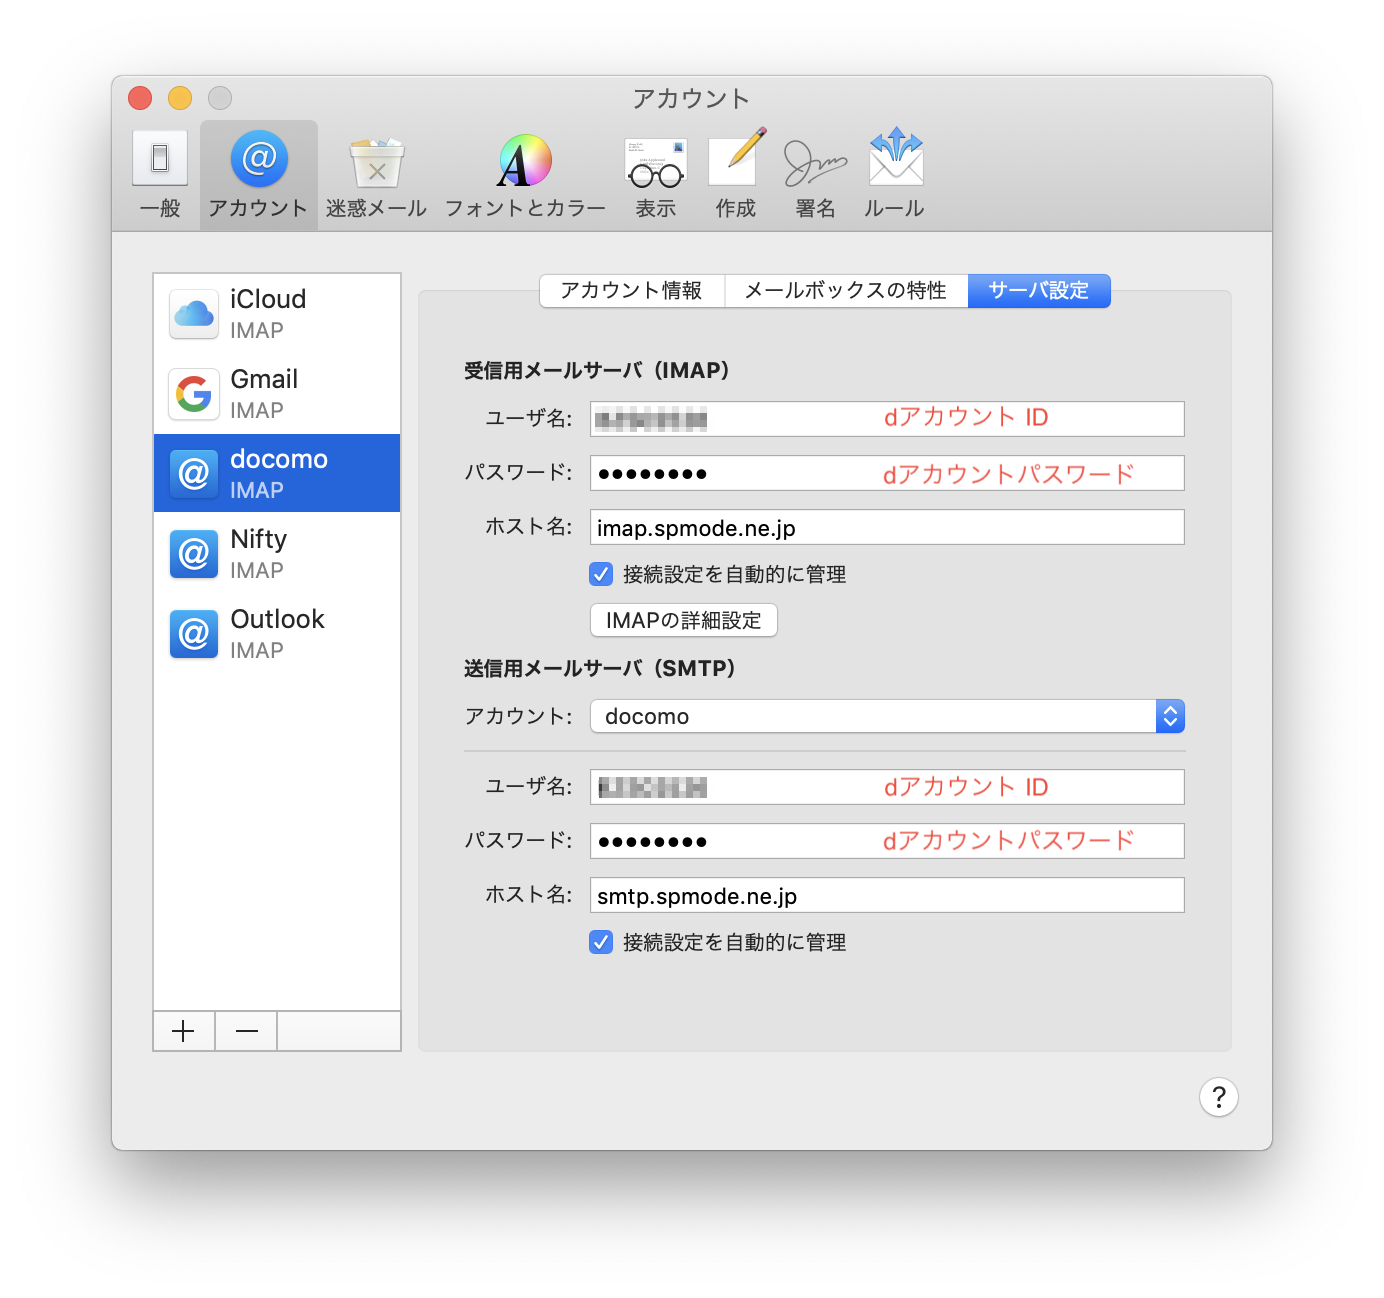Open the 作成 composing preferences

pyautogui.click(x=736, y=175)
